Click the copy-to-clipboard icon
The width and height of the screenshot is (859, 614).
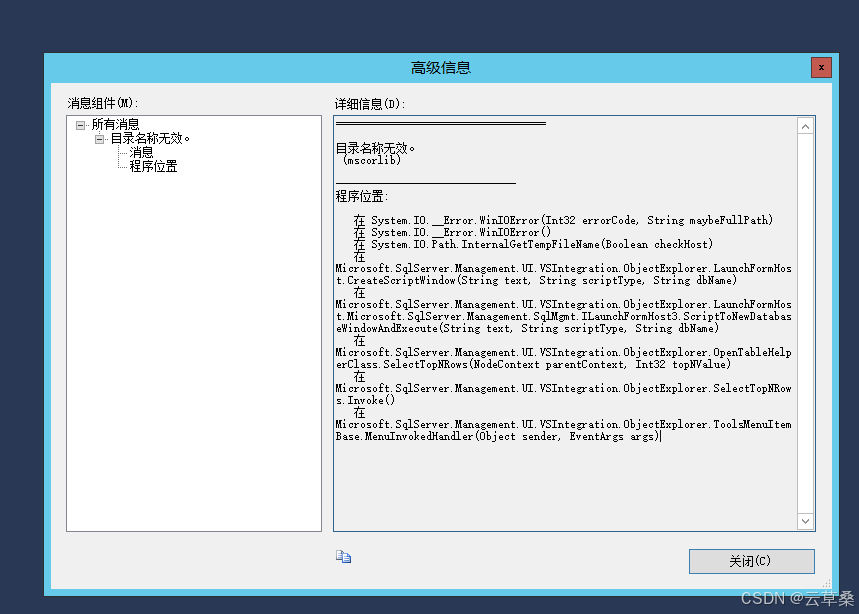344,557
